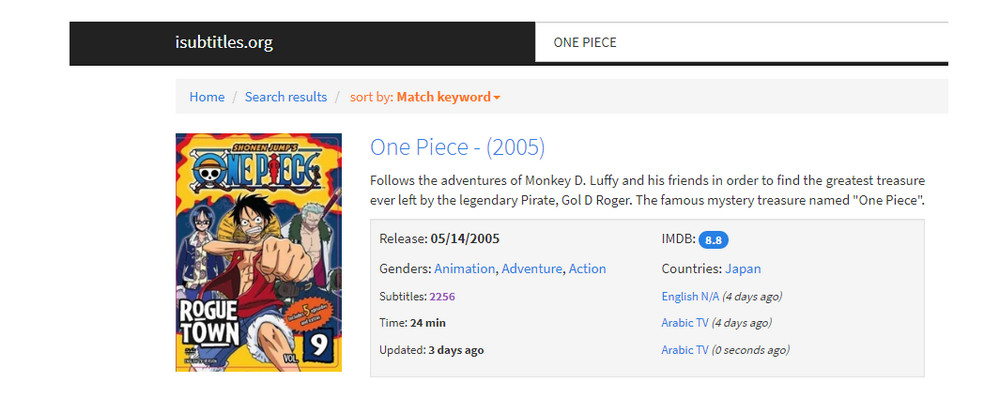Image resolution: width=1000 pixels, height=414 pixels.
Task: Click the isubtitles.org site logo
Action: click(x=223, y=42)
